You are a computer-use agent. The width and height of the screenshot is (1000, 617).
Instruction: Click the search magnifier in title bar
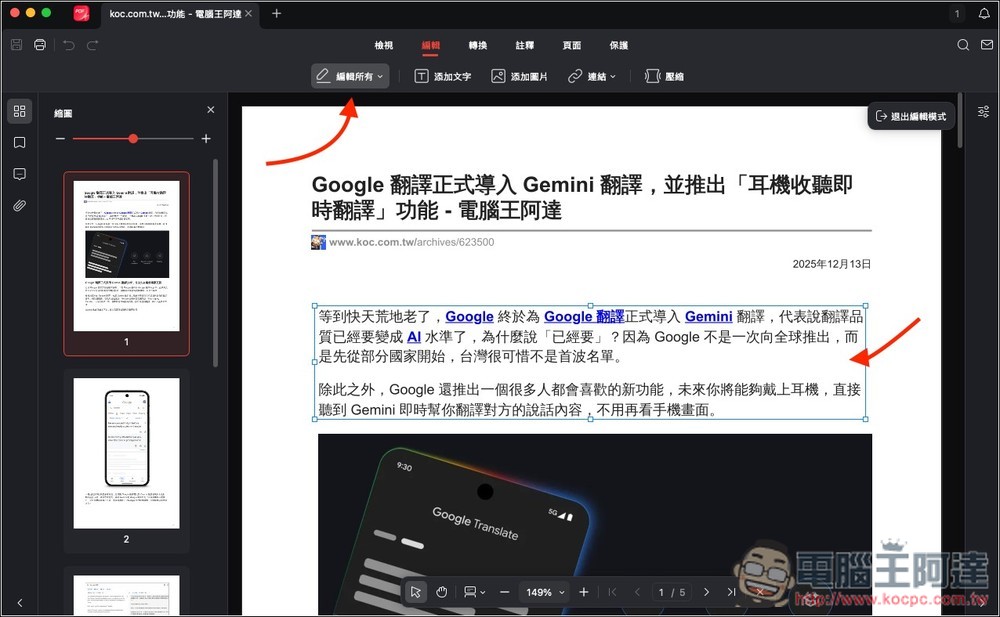962,45
